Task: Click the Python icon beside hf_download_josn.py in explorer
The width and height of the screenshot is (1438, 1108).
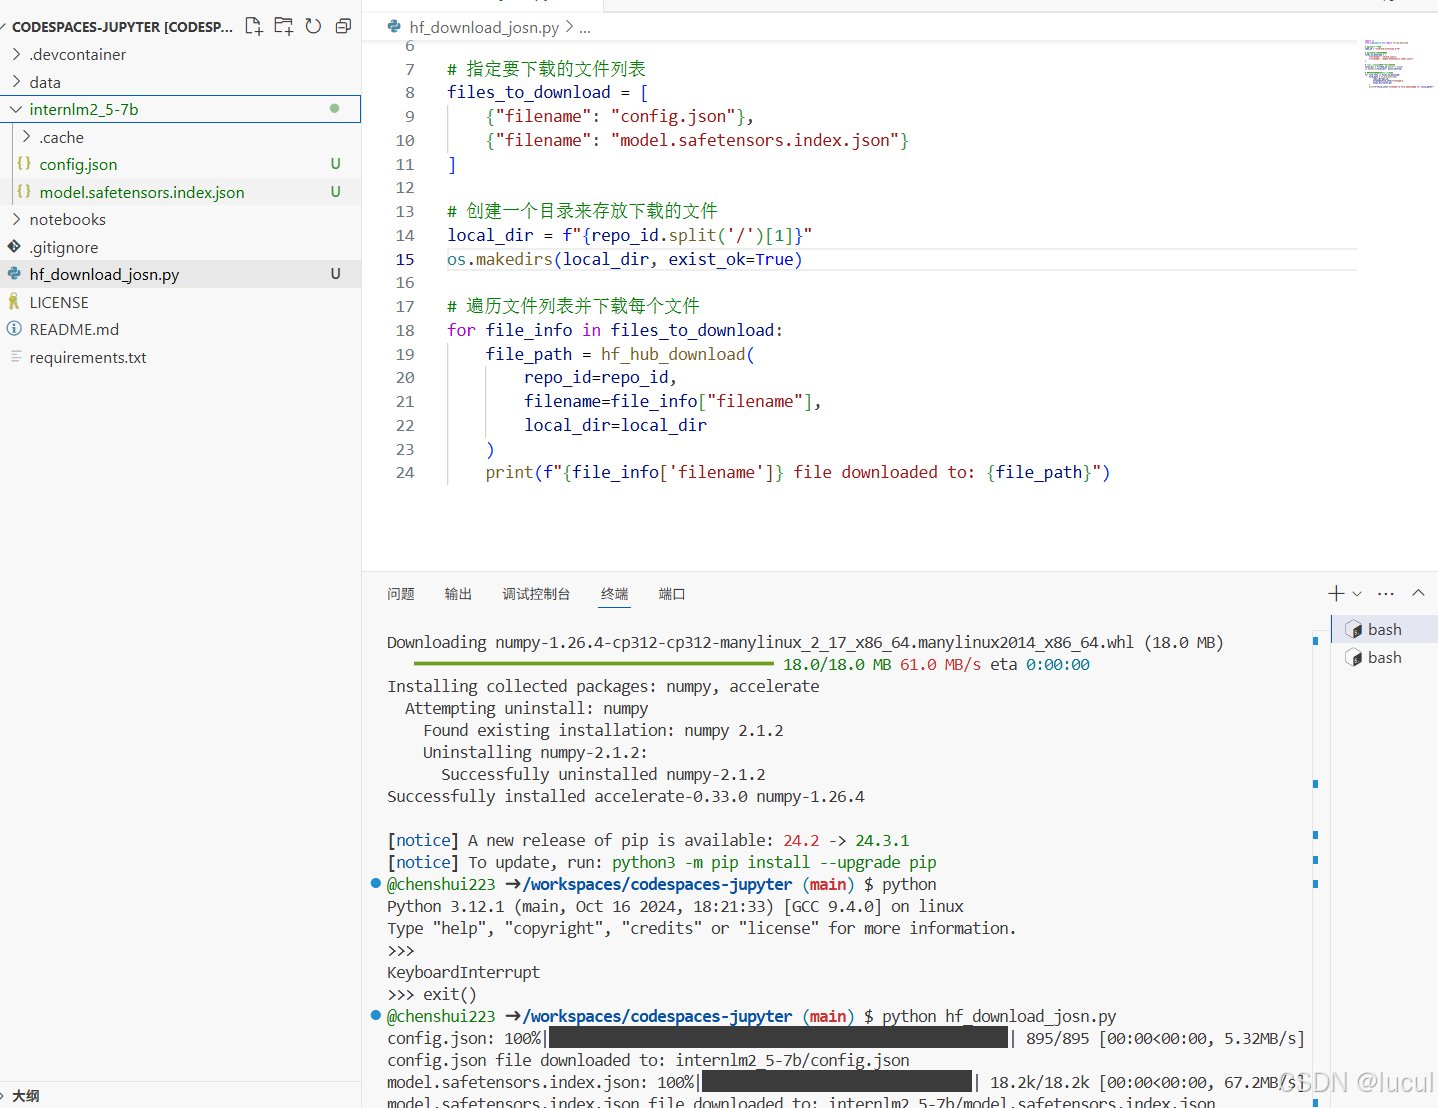Action: click(x=14, y=273)
